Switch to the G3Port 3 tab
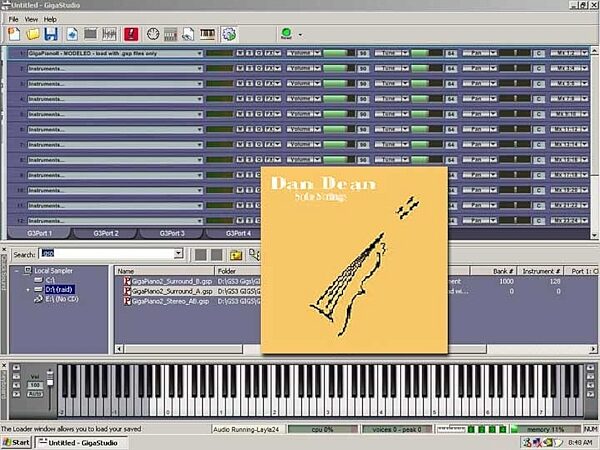Viewport: 600px width, 450px height. click(172, 233)
